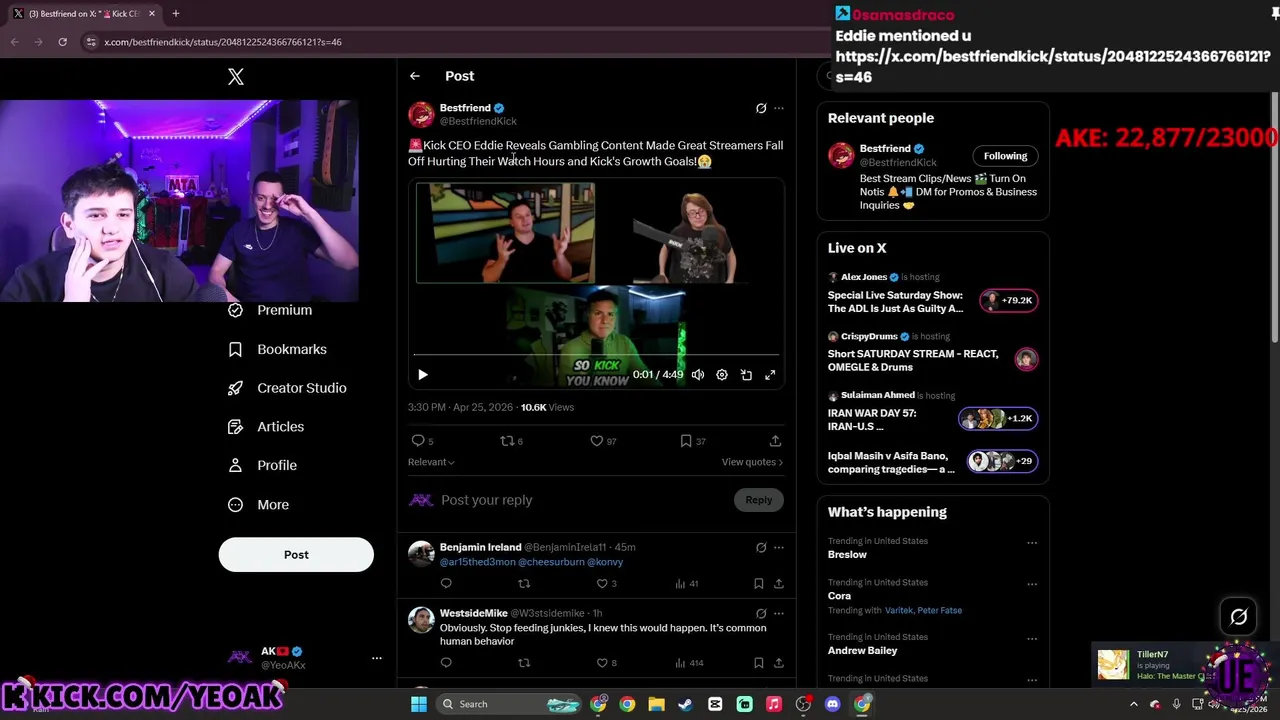Image resolution: width=1280 pixels, height=720 pixels.
Task: Share the main post via share icon
Action: pyautogui.click(x=775, y=441)
